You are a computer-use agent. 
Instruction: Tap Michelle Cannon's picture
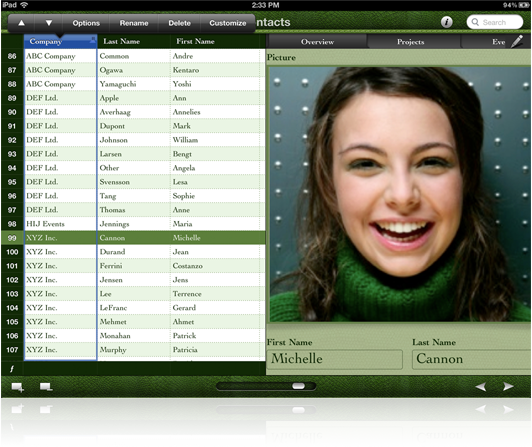pyautogui.click(x=400, y=194)
